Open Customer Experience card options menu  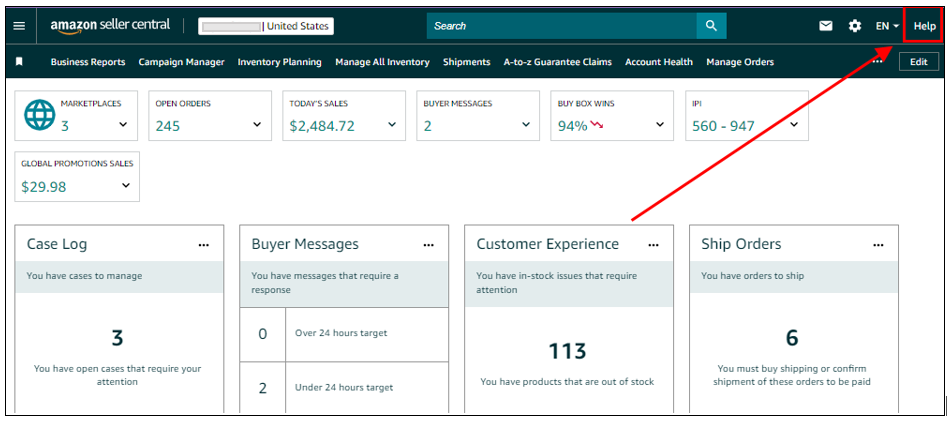653,245
